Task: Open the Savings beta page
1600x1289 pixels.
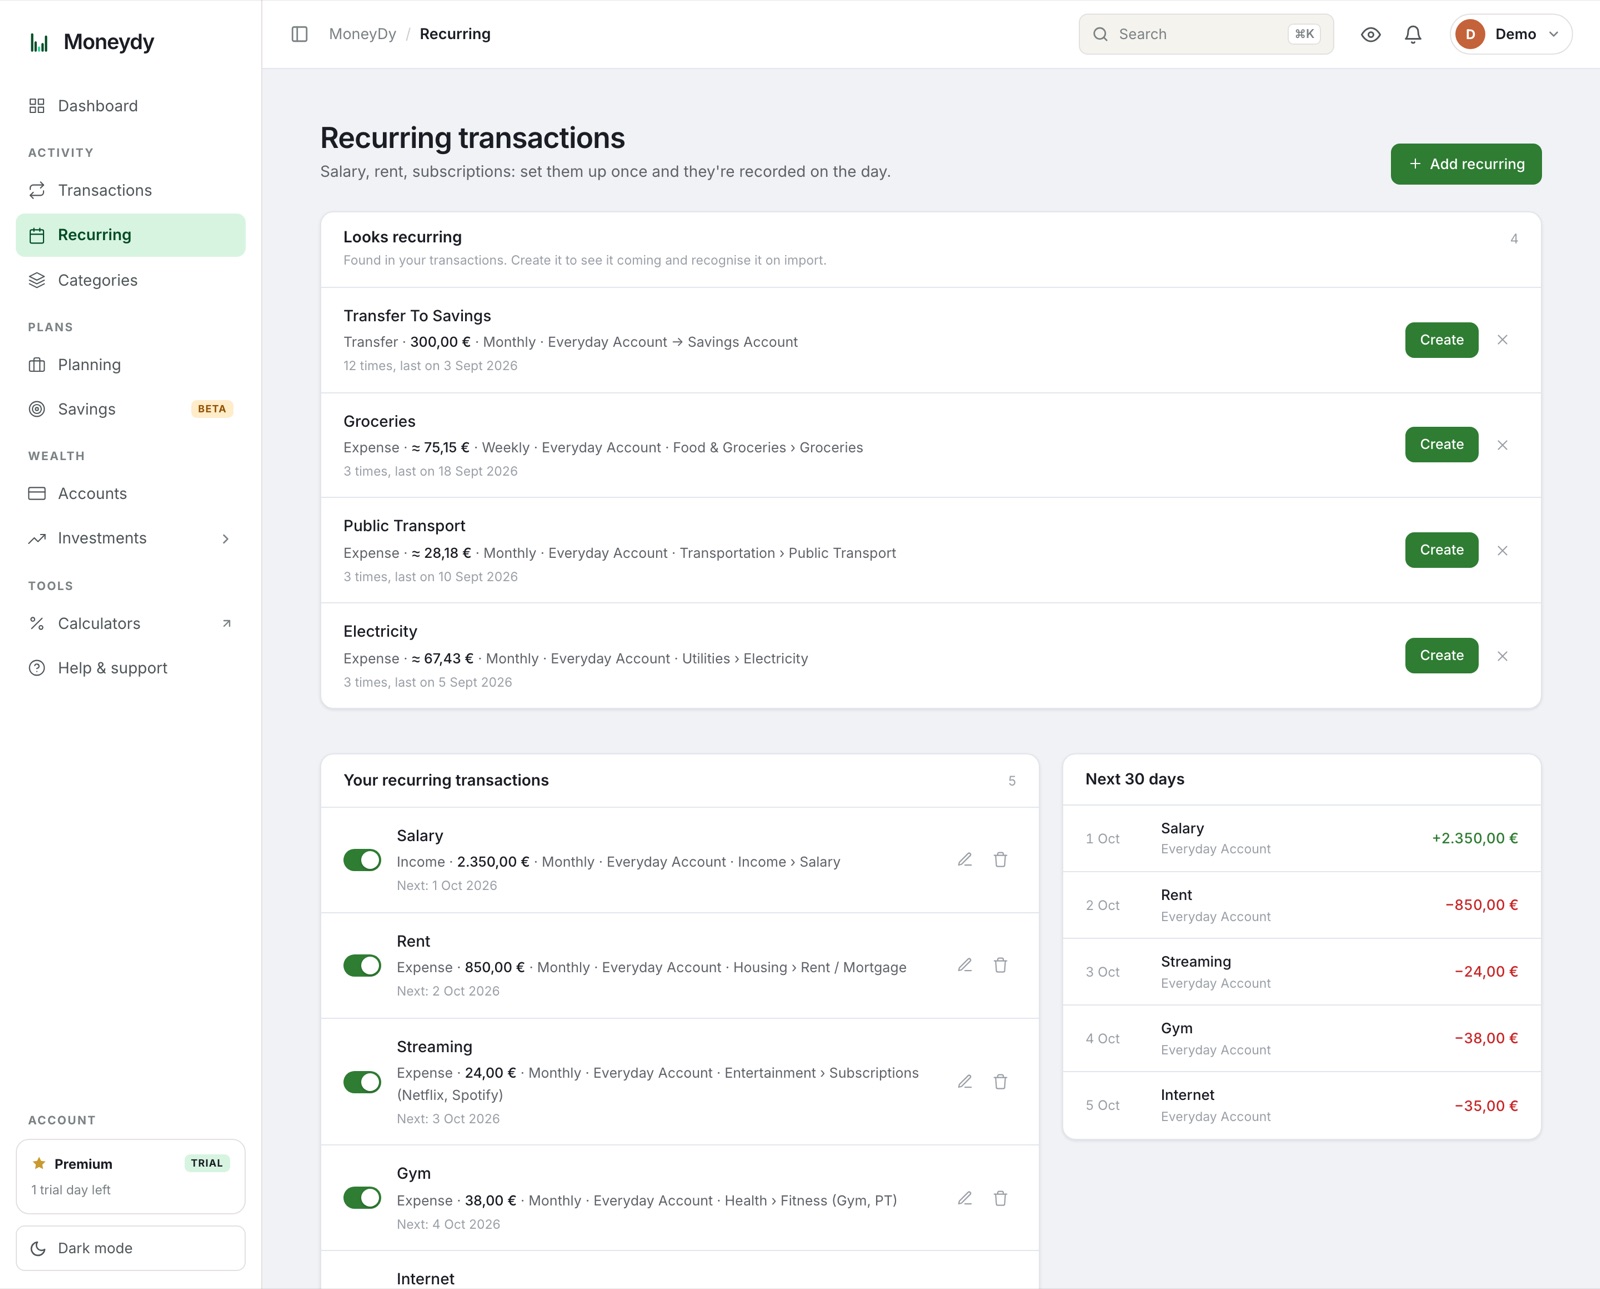Action: click(131, 409)
